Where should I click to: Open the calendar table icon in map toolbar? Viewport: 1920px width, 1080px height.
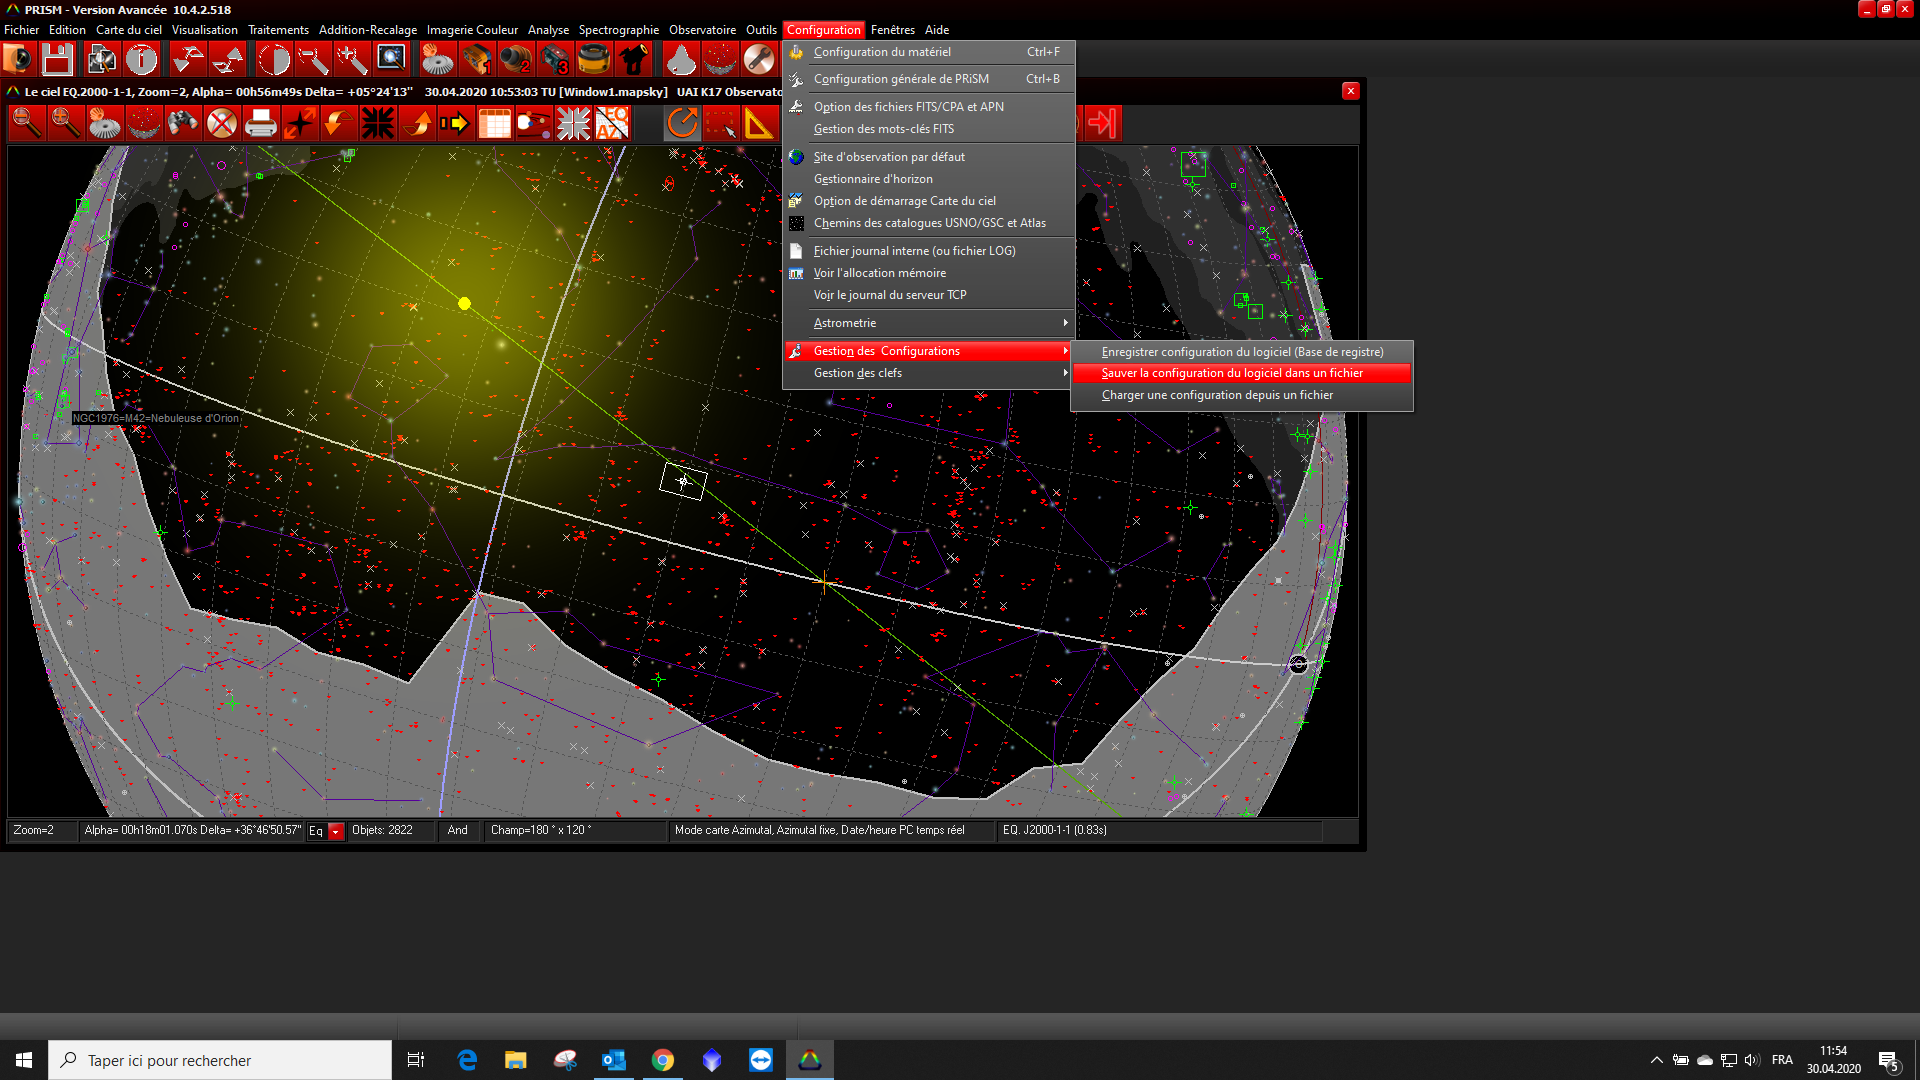[494, 124]
